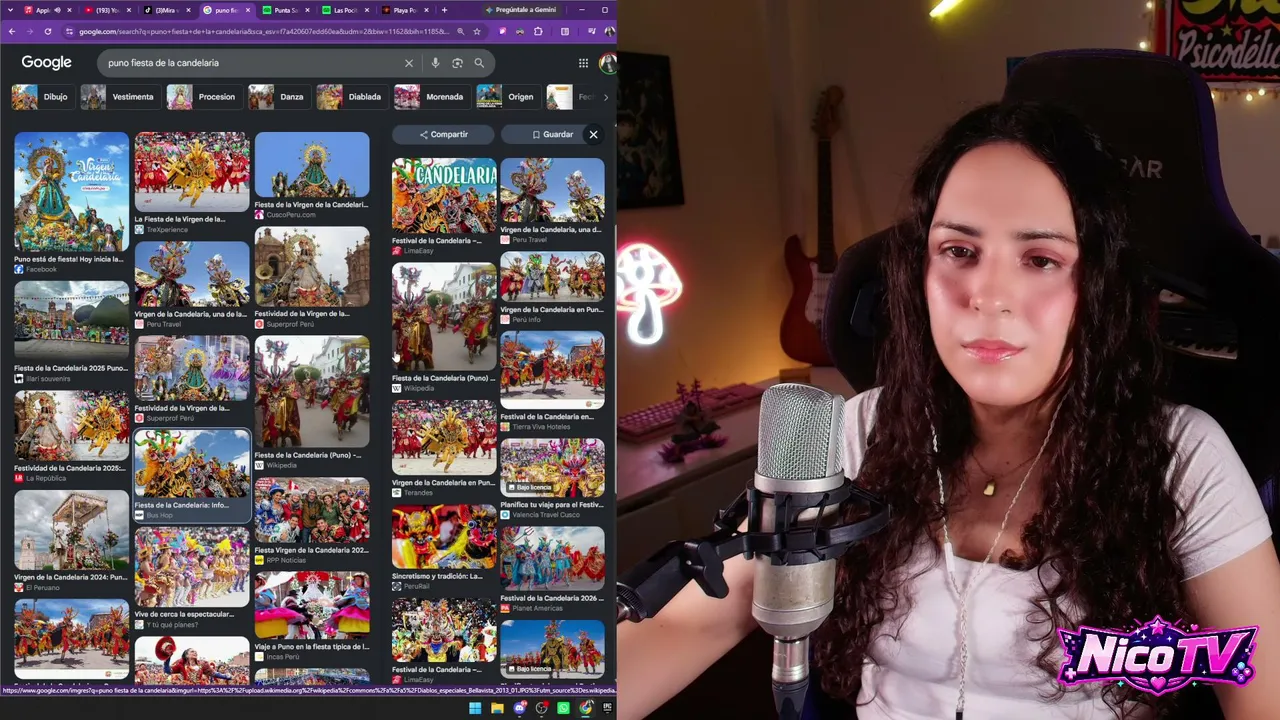Search by image with Google Lens icon
The width and height of the screenshot is (1280, 720).
click(457, 63)
